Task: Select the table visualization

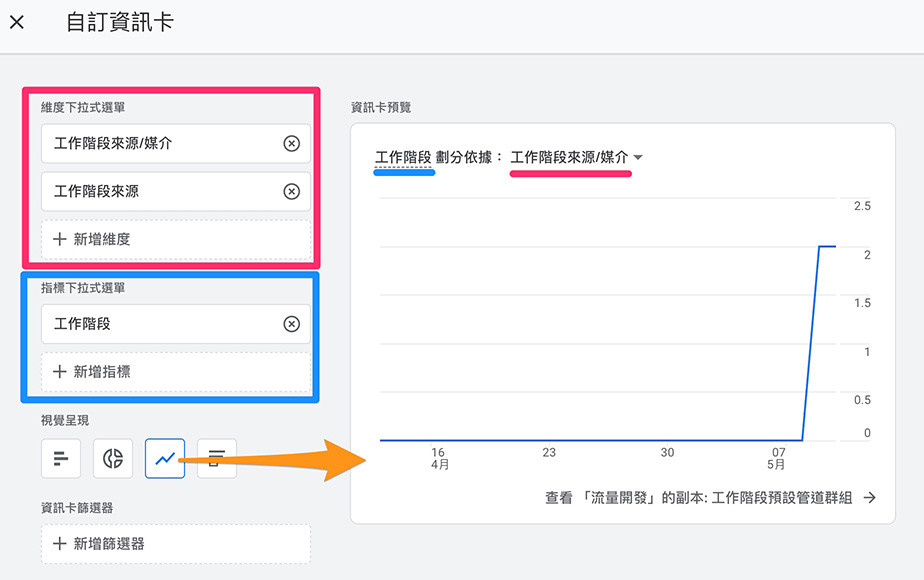Action: coord(217,459)
